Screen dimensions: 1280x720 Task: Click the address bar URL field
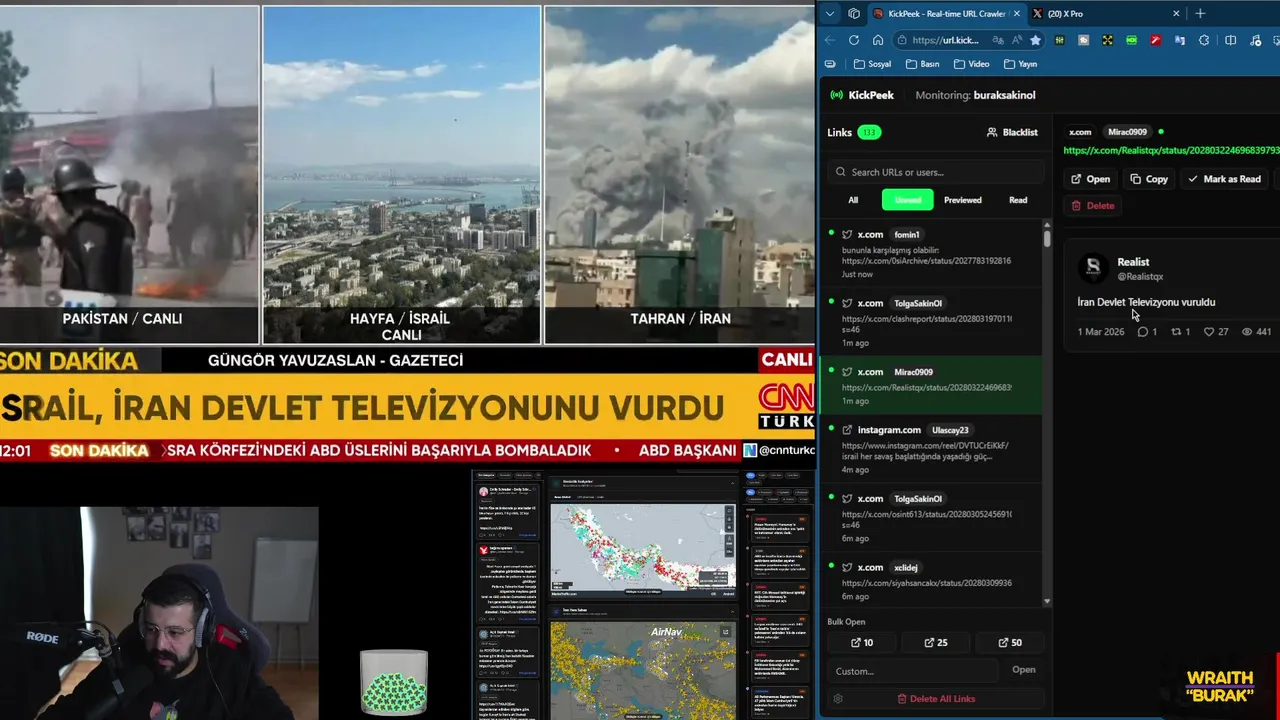click(946, 40)
